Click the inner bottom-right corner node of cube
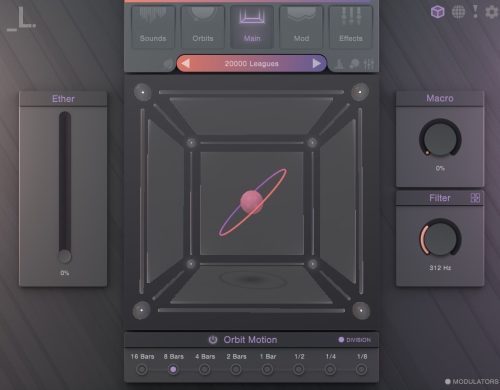The height and width of the screenshot is (390, 500). [312, 264]
